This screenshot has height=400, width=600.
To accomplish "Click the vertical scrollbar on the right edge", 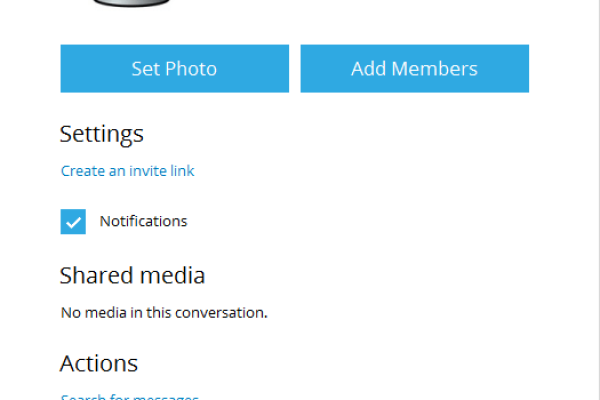I will pos(595,200).
